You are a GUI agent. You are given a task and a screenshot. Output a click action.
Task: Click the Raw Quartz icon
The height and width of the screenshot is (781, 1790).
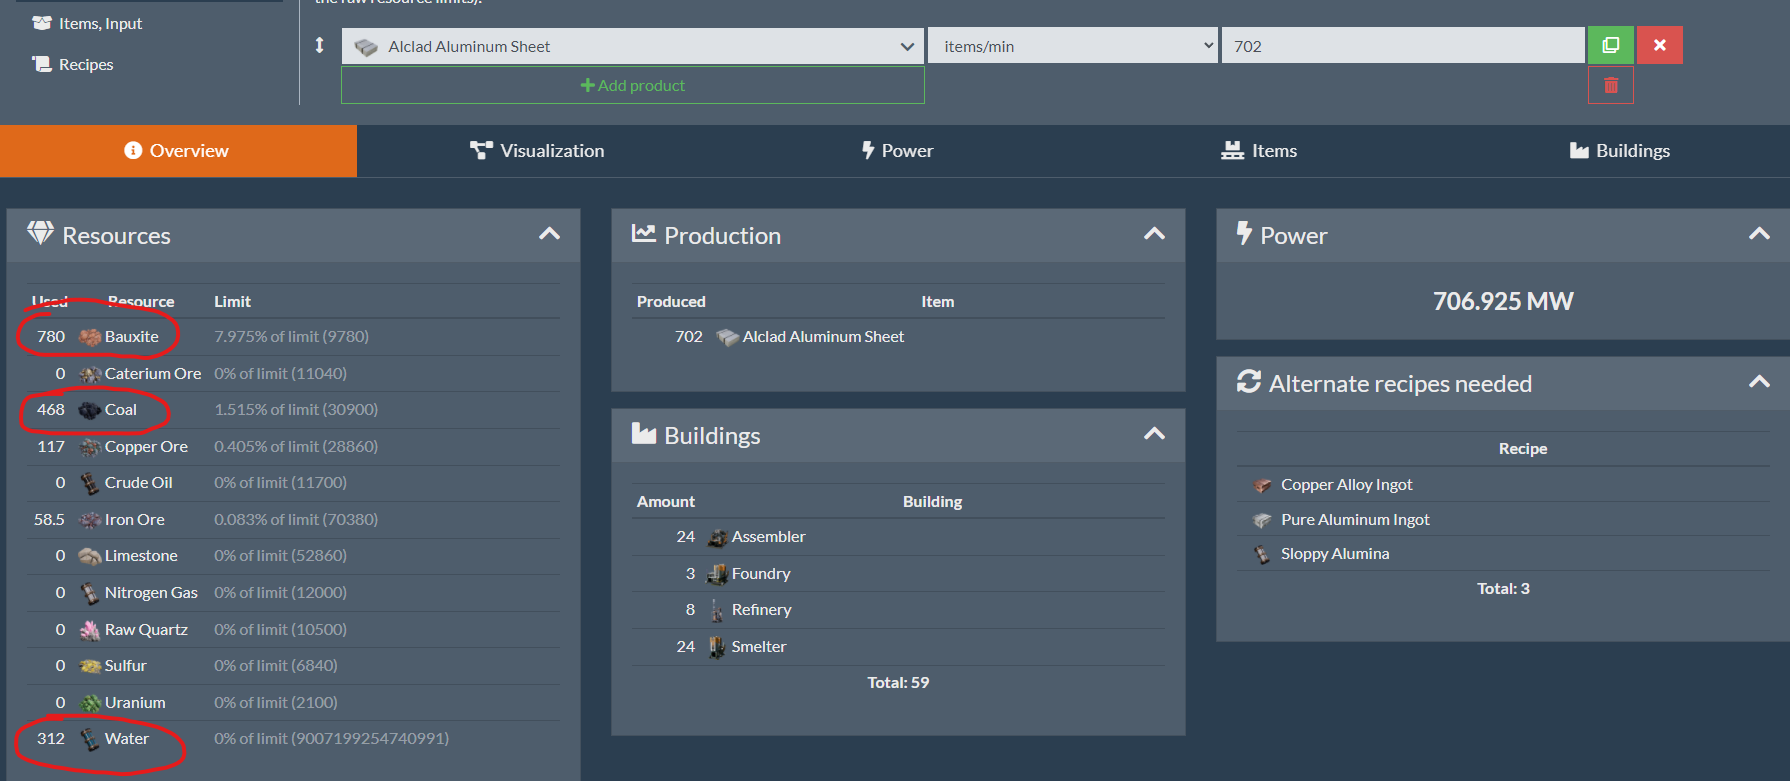(90, 630)
